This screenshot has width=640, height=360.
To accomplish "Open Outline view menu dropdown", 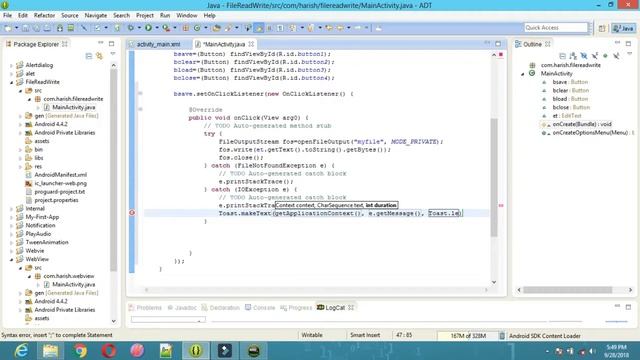I will coord(629,54).
